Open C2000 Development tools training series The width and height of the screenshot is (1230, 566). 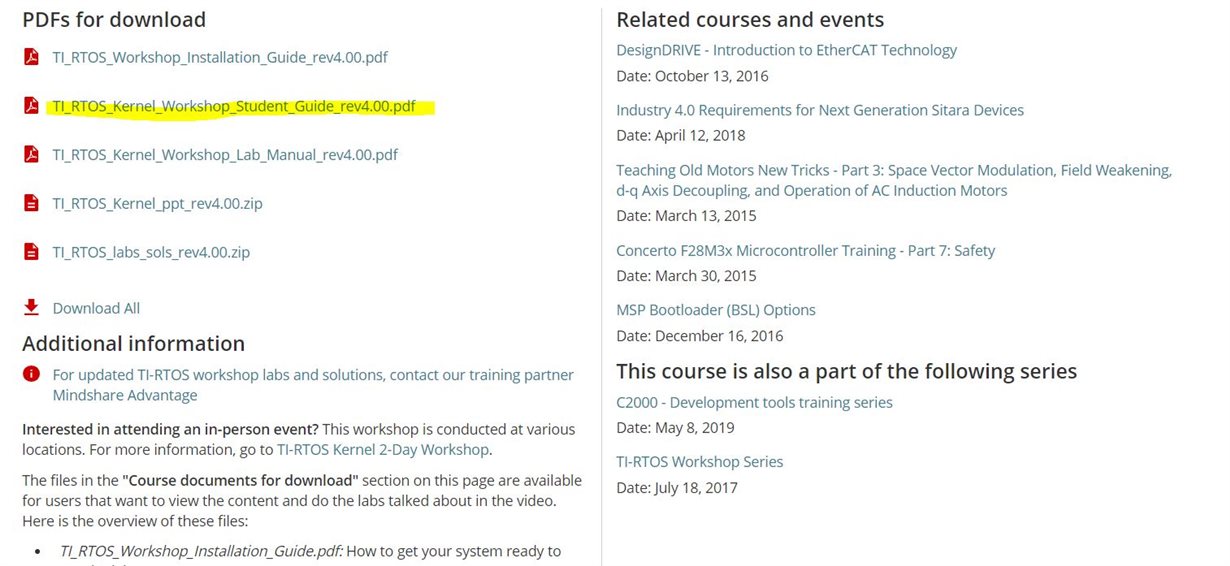point(754,402)
